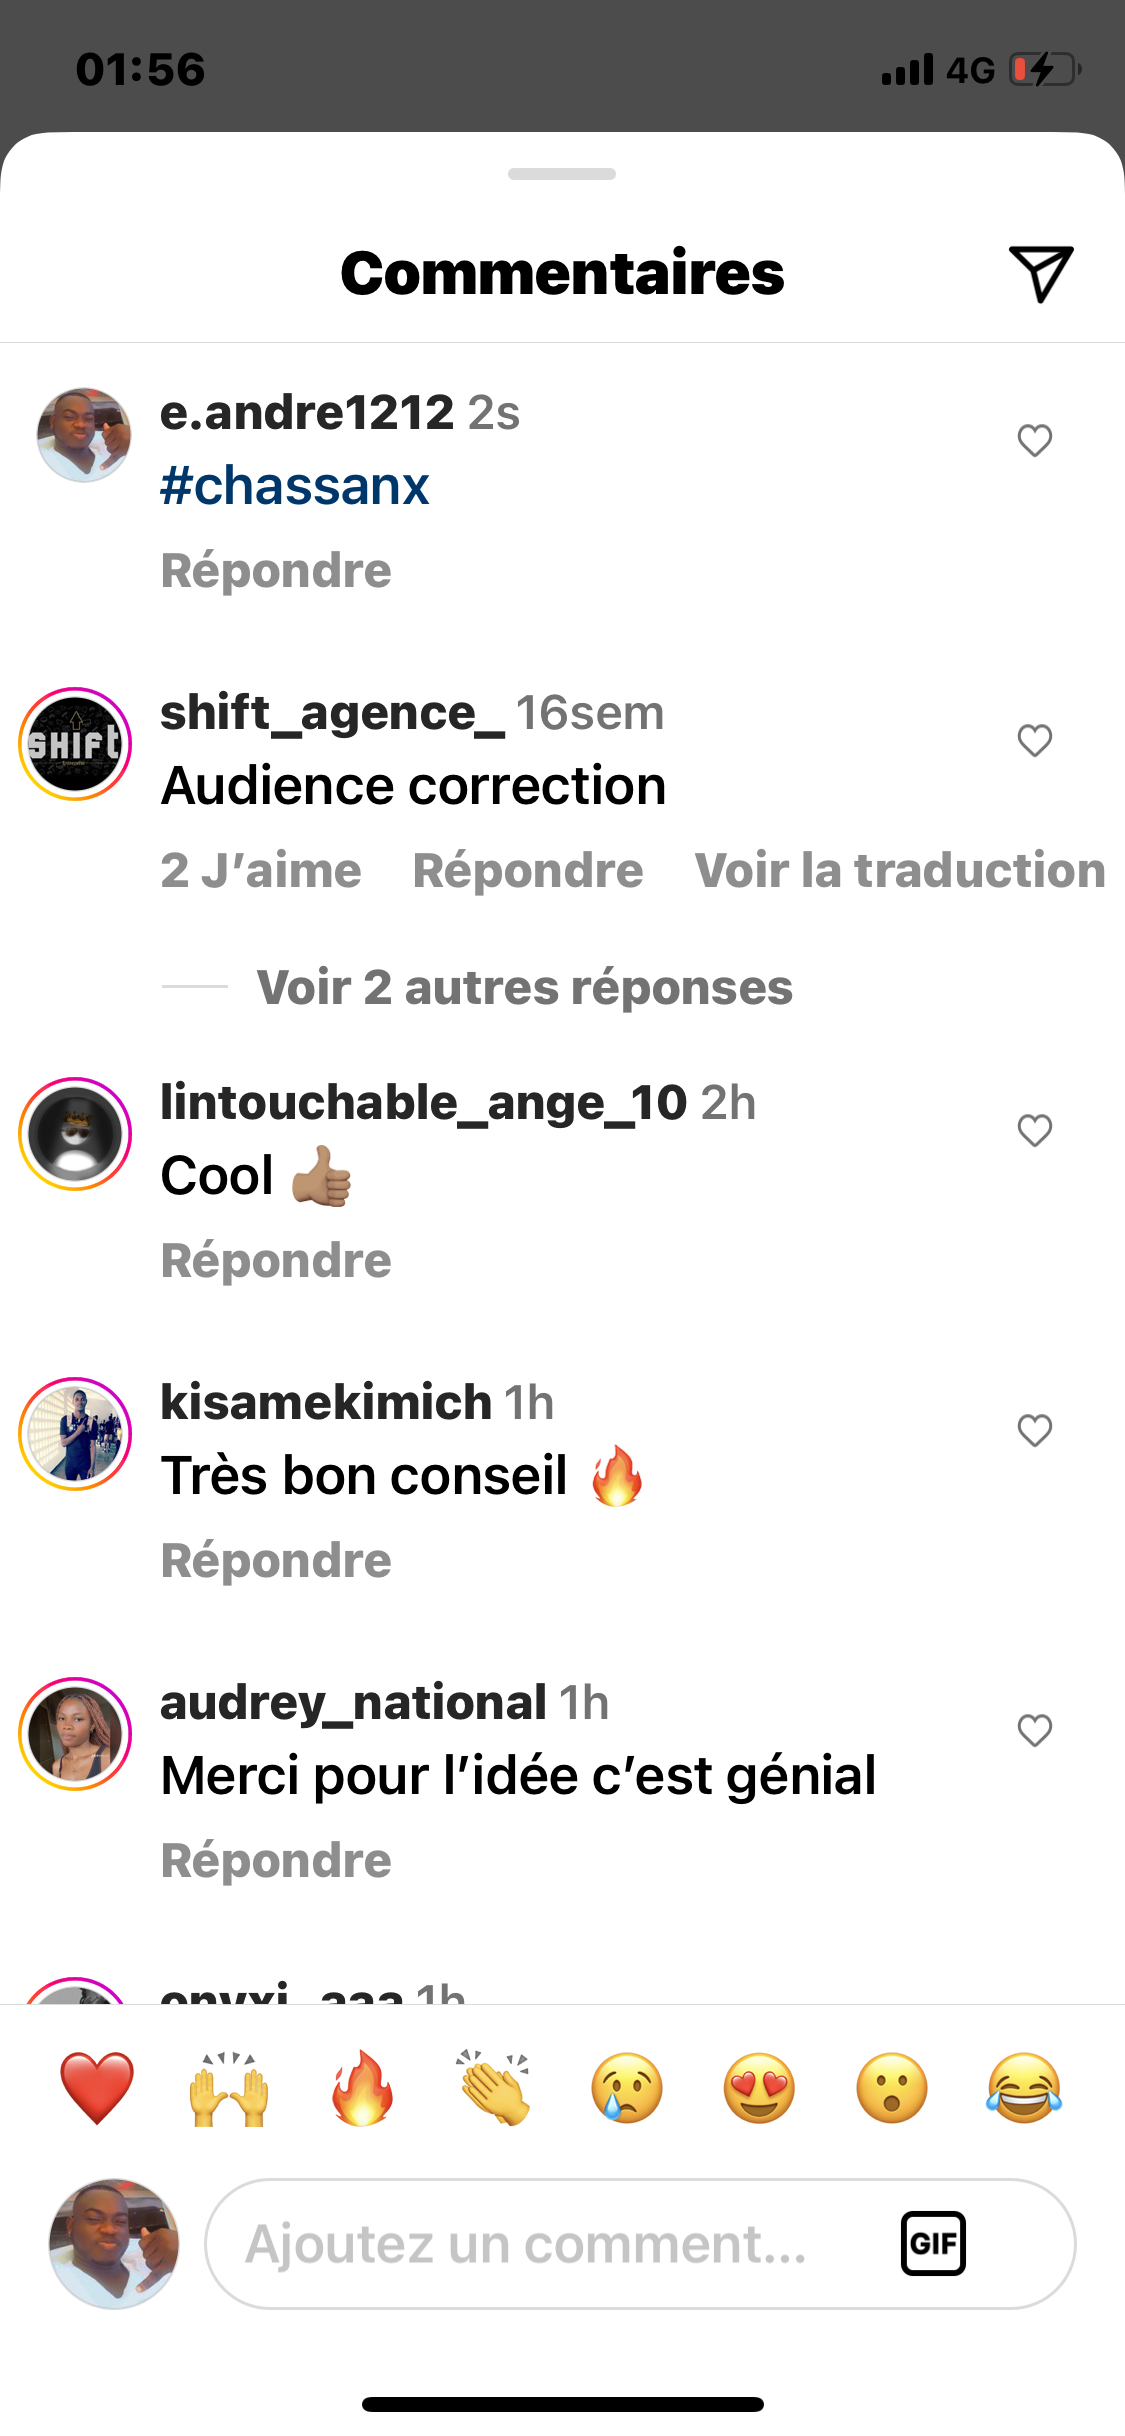The width and height of the screenshot is (1125, 2436).
Task: Insert the clapping hands emoji
Action: 494,2088
